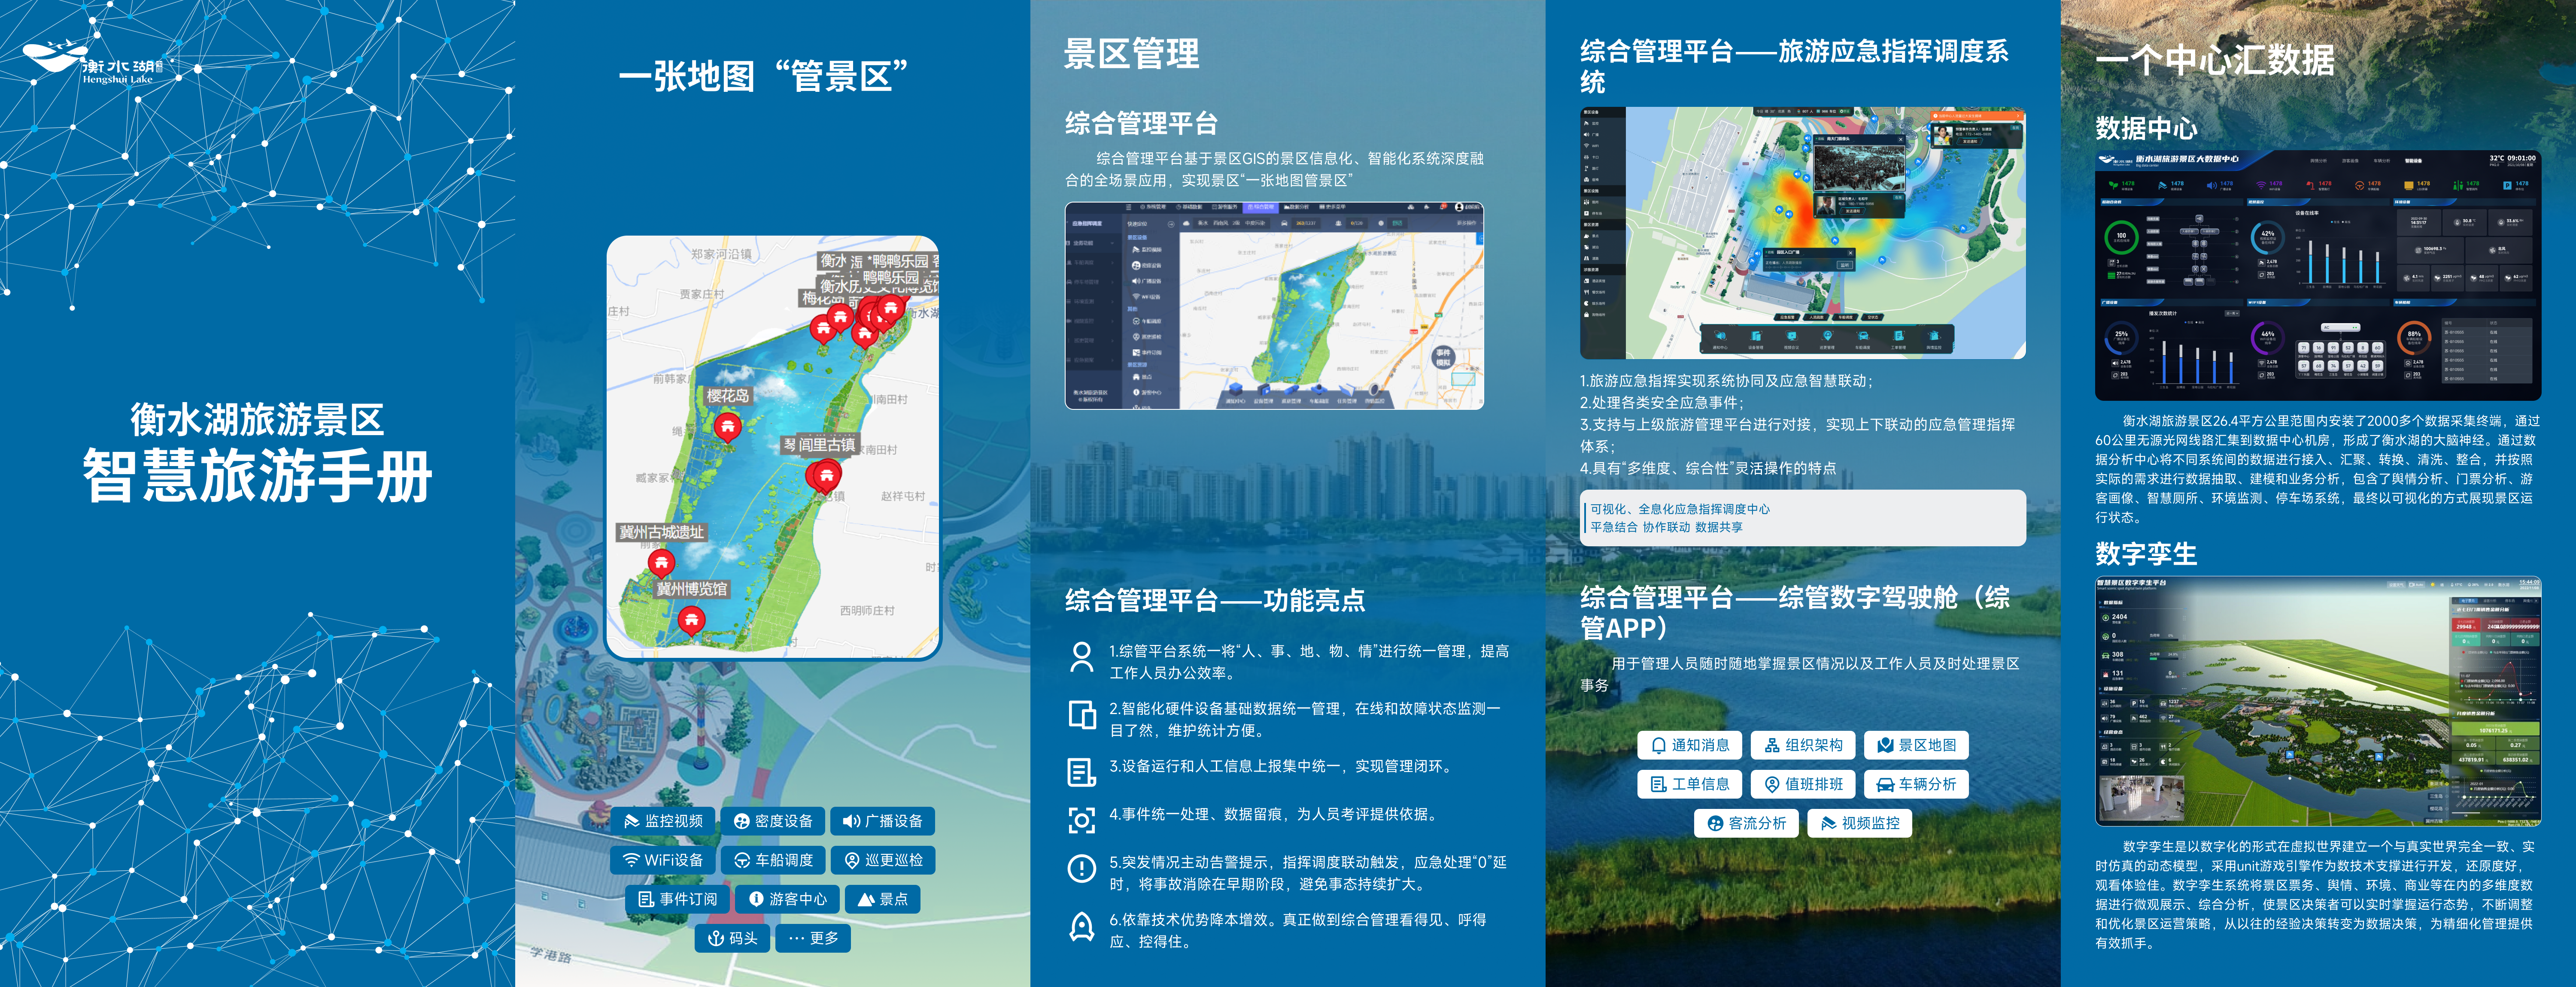Click the 游客中心 info button
2576x987 pixels.
(x=788, y=899)
